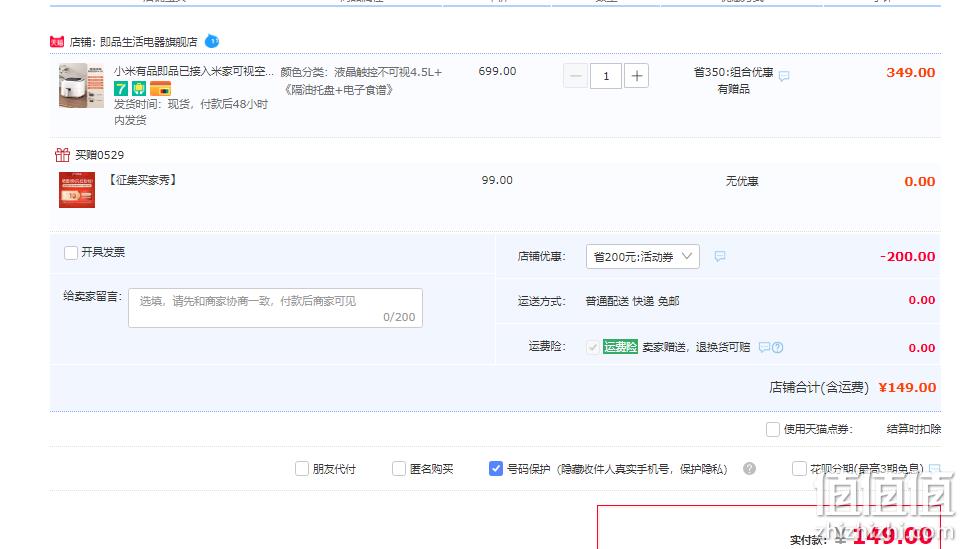
Task: Enable the 花呗分期 installment checkbox
Action: (x=799, y=468)
